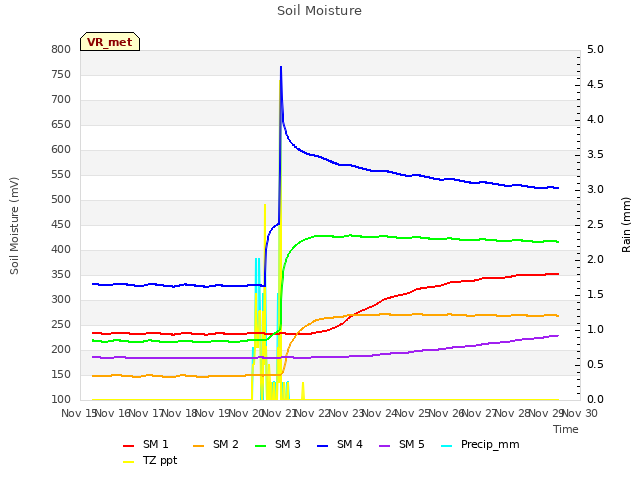
Task: Click the Soil Moisture chart title
Action: (319, 11)
